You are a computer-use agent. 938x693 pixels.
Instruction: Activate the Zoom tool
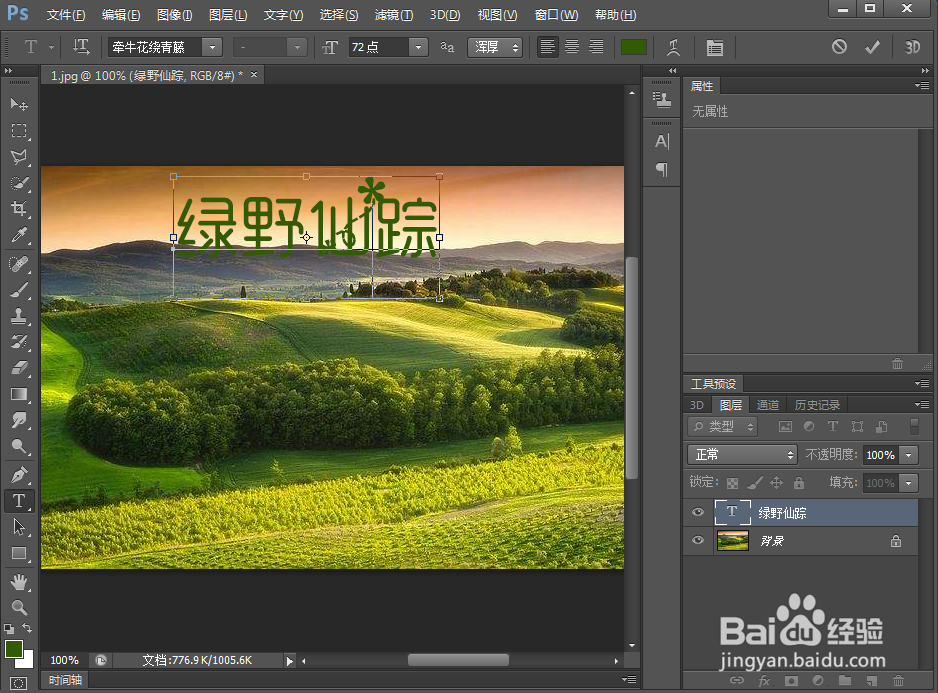click(x=20, y=607)
